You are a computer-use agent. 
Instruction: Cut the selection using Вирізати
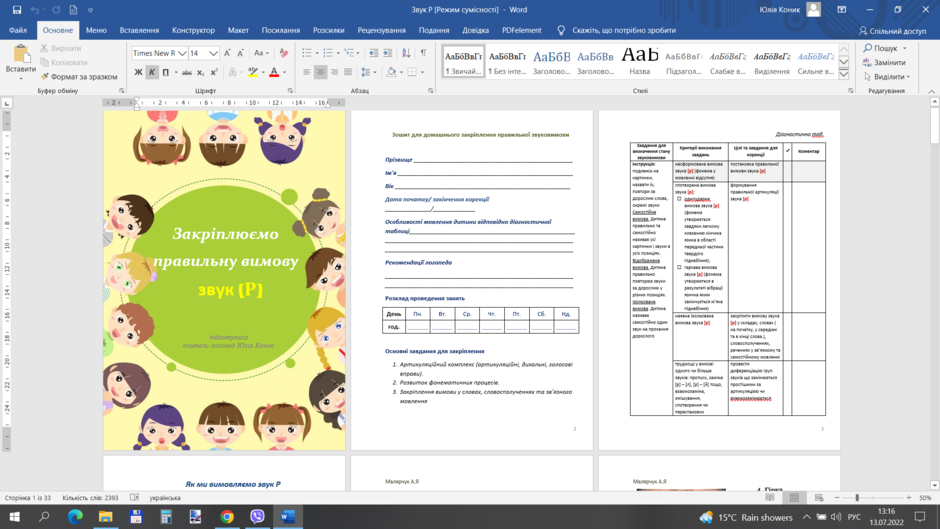(x=61, y=48)
